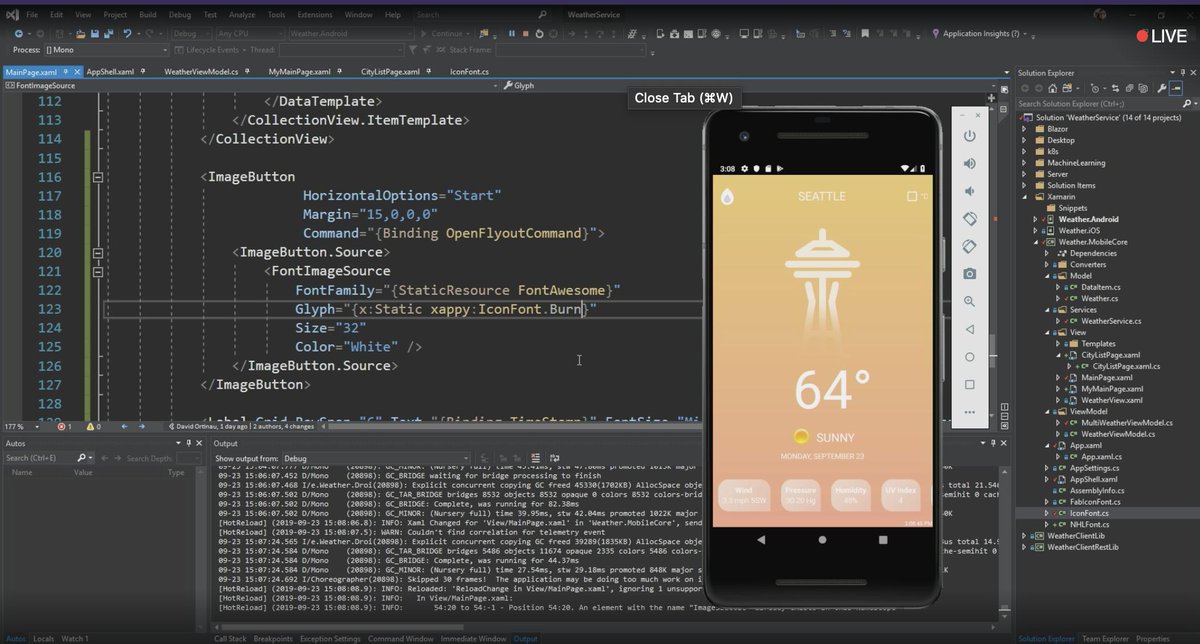
Task: Open the Weather.Android startup project dropdown
Action: (x=350, y=33)
